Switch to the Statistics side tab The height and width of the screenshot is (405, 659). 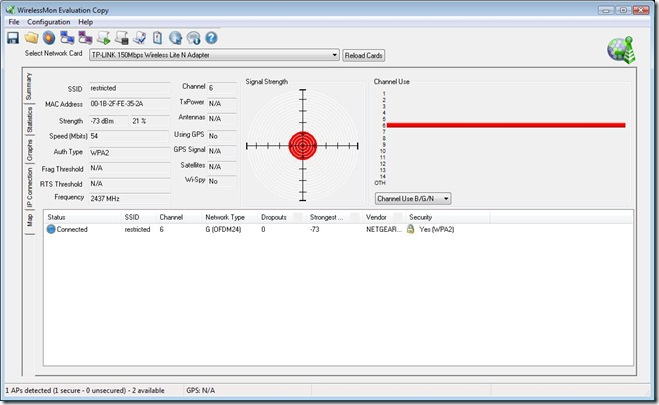point(29,120)
